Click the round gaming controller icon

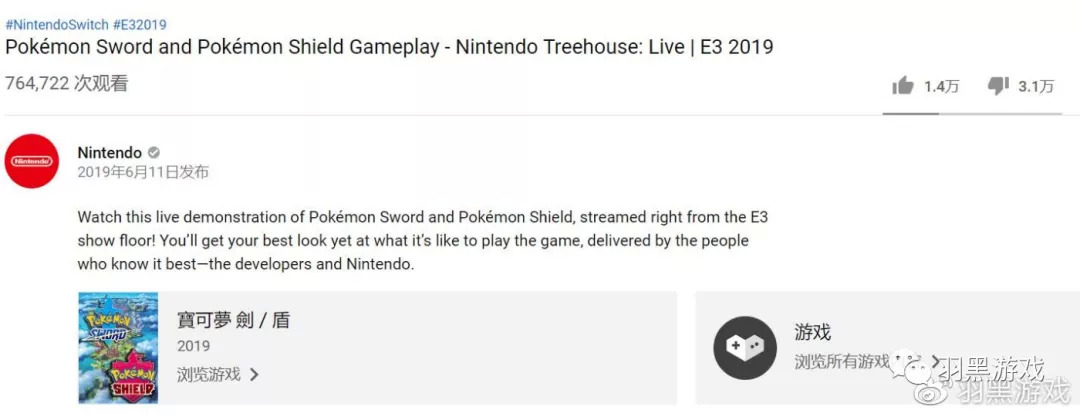pos(745,347)
